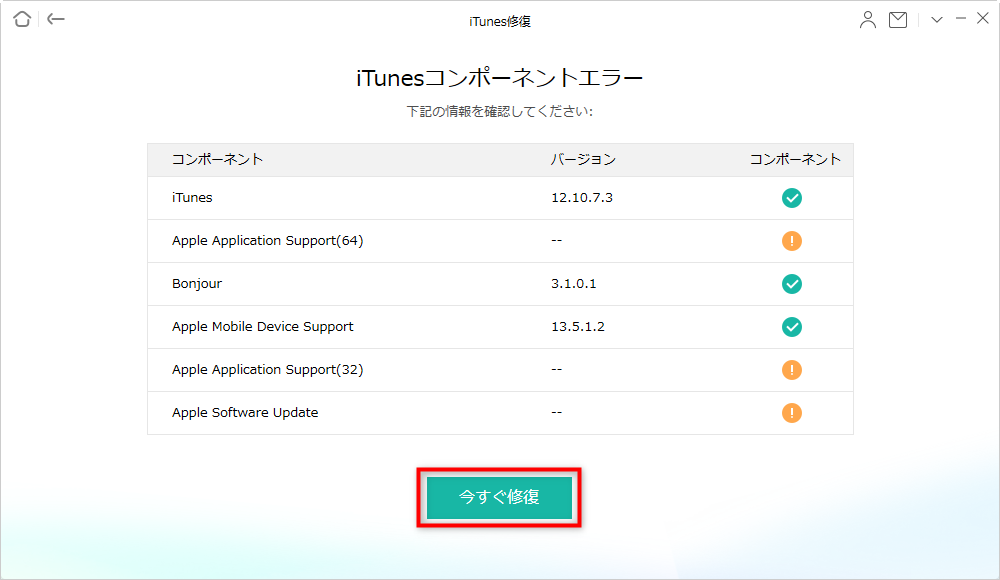Image resolution: width=1000 pixels, height=580 pixels.
Task: Minimize the iTunes修復 window
Action: tap(960, 19)
